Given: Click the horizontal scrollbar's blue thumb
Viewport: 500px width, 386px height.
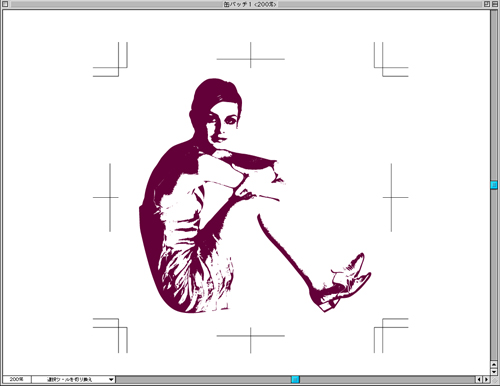Looking at the screenshot, I should tap(295, 379).
